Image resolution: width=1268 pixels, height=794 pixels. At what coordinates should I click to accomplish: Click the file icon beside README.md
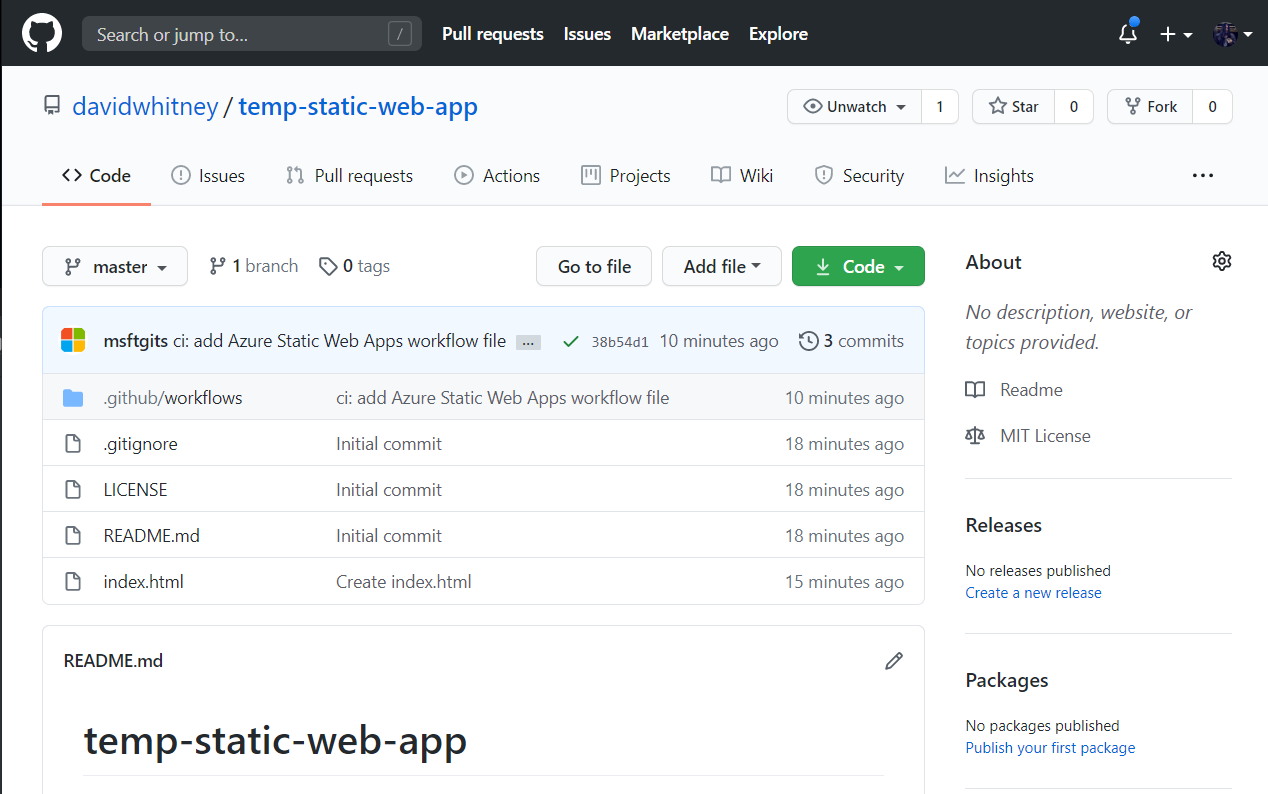(73, 536)
